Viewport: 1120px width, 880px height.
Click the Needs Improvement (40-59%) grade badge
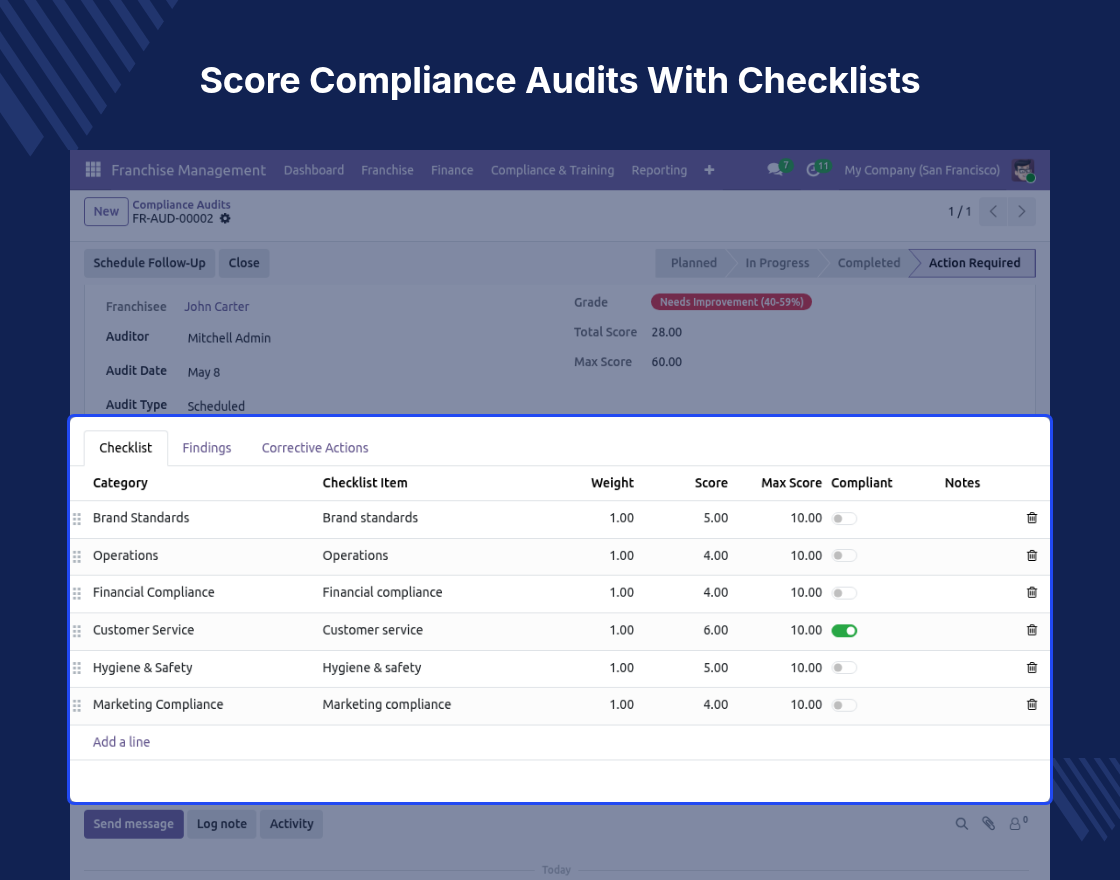(731, 302)
